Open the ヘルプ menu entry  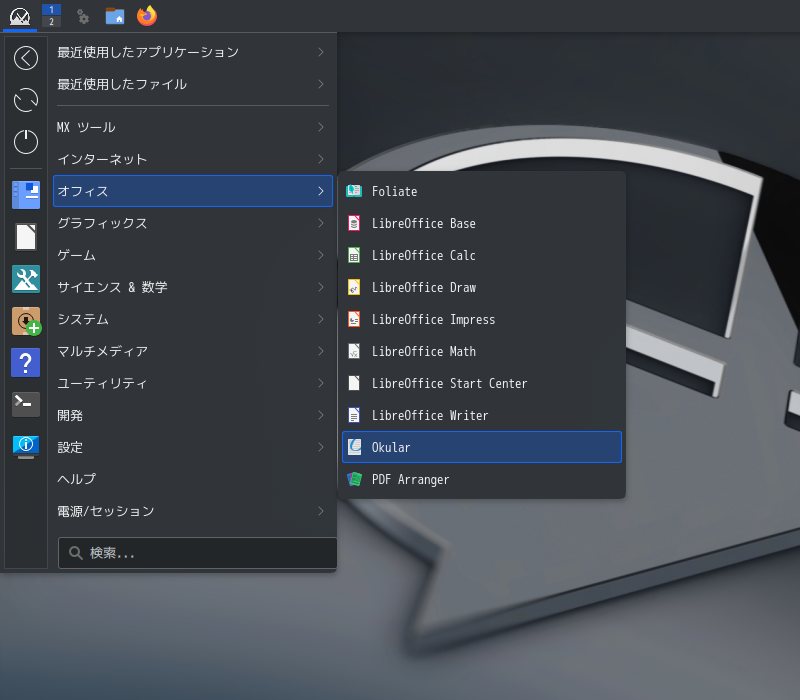(193, 479)
